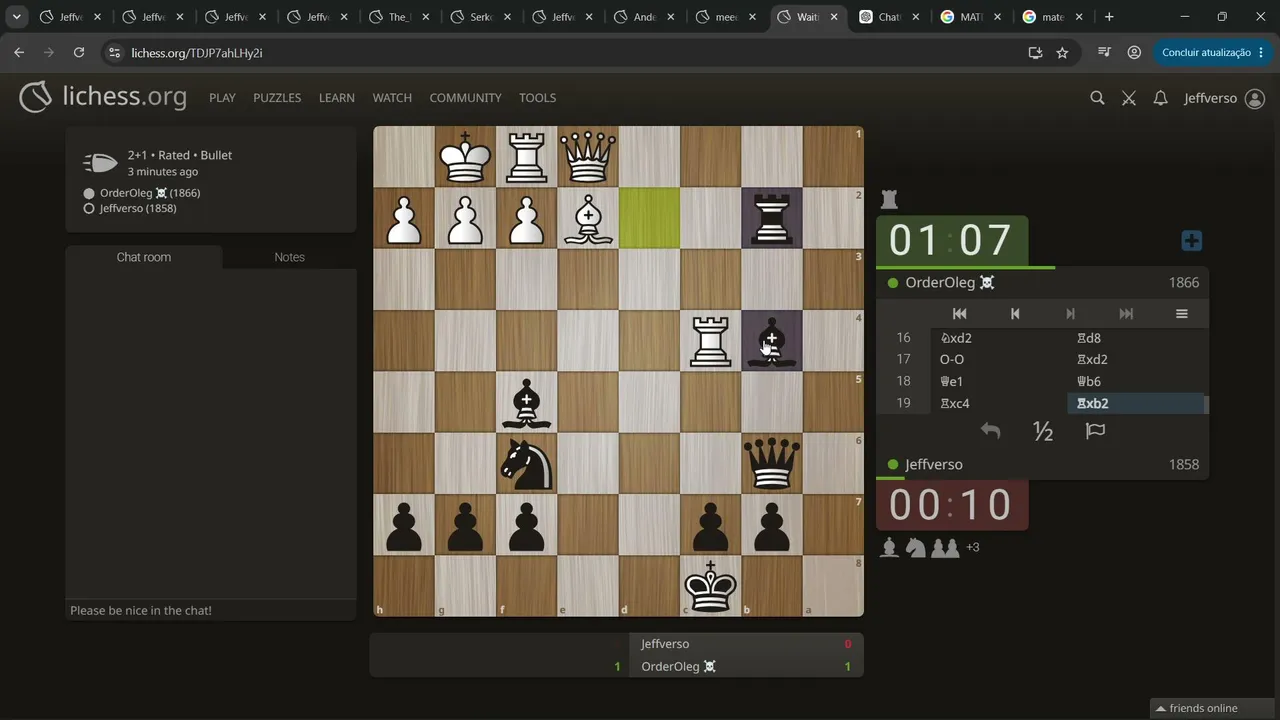Jump to last move of the game

click(1126, 314)
